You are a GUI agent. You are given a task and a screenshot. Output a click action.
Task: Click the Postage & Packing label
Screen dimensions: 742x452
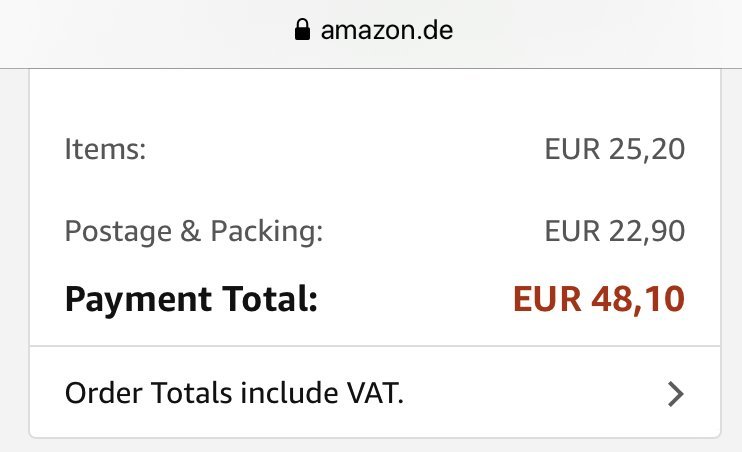point(194,232)
